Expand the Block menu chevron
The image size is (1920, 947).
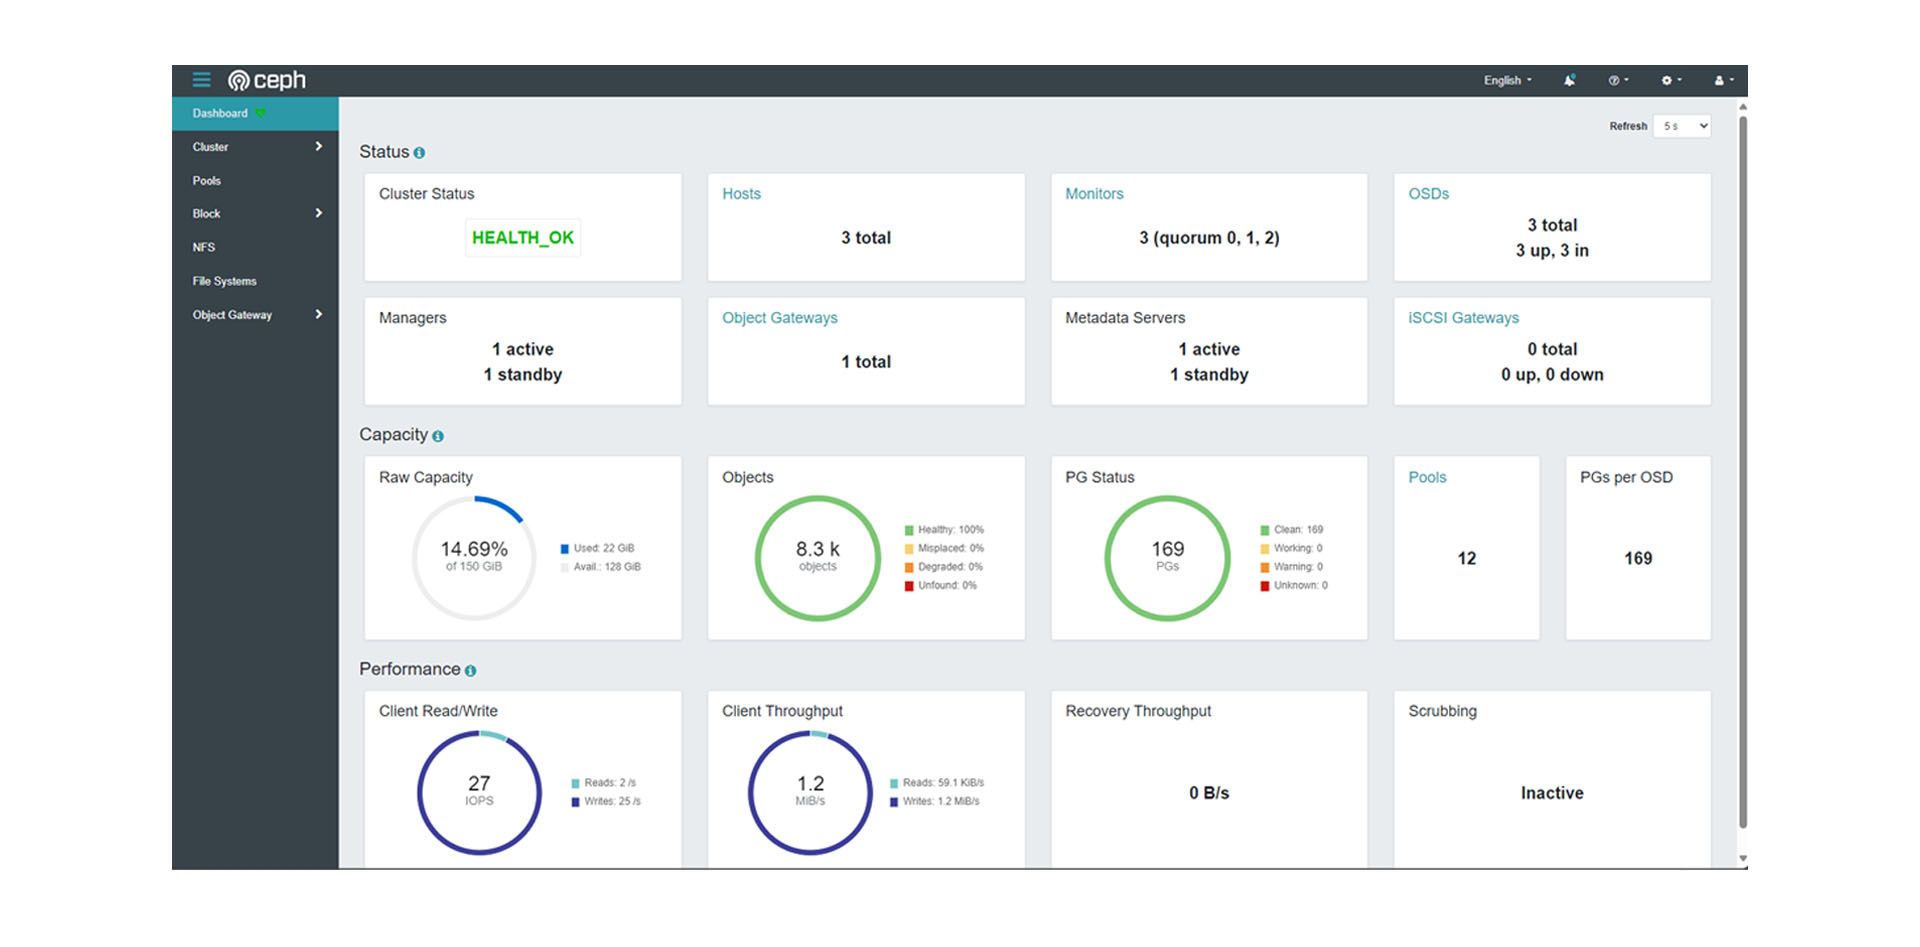318,213
